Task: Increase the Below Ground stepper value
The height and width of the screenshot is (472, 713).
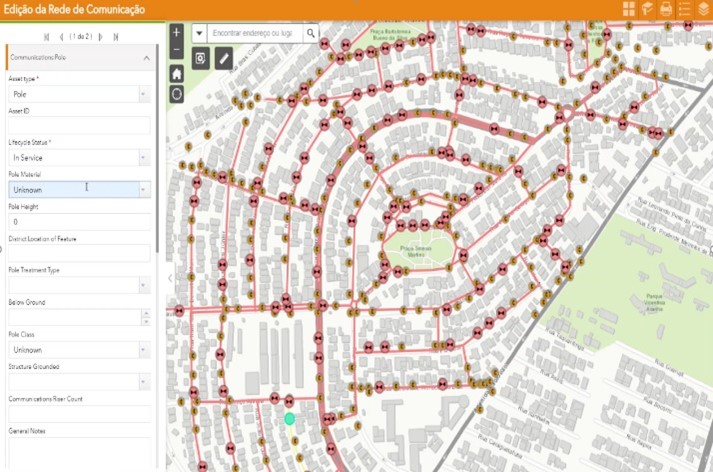Action: click(146, 313)
